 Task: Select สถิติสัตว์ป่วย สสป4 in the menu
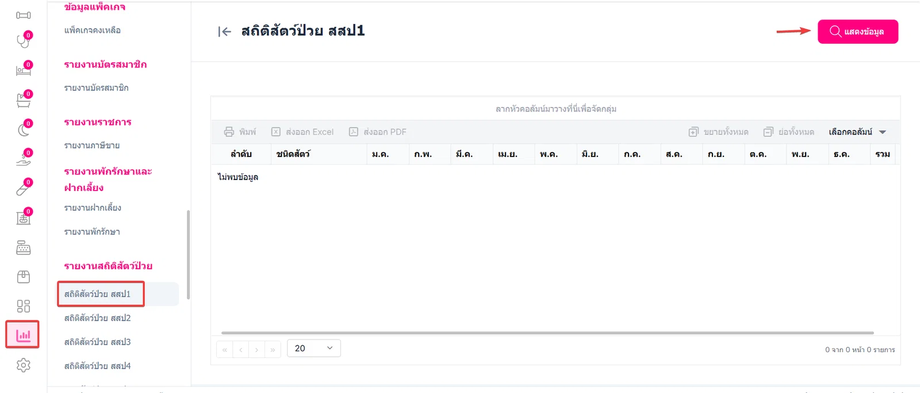click(x=97, y=367)
